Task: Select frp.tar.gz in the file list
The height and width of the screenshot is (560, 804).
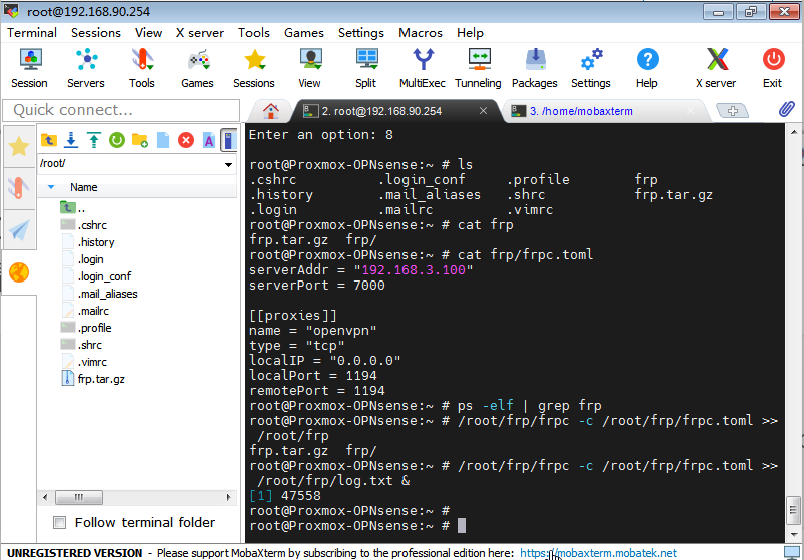Action: tap(100, 379)
